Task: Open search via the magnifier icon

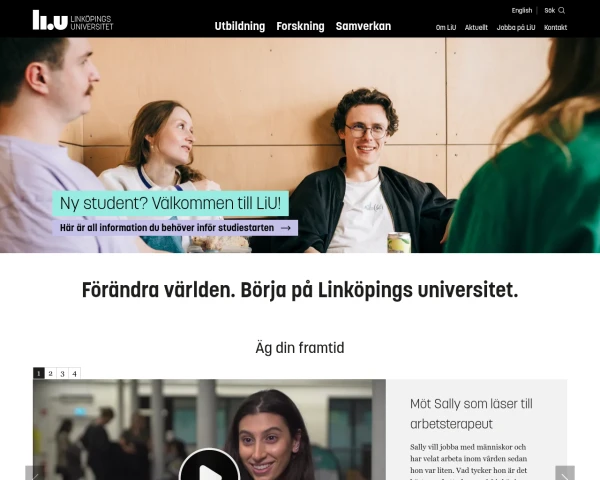Action: tap(561, 10)
